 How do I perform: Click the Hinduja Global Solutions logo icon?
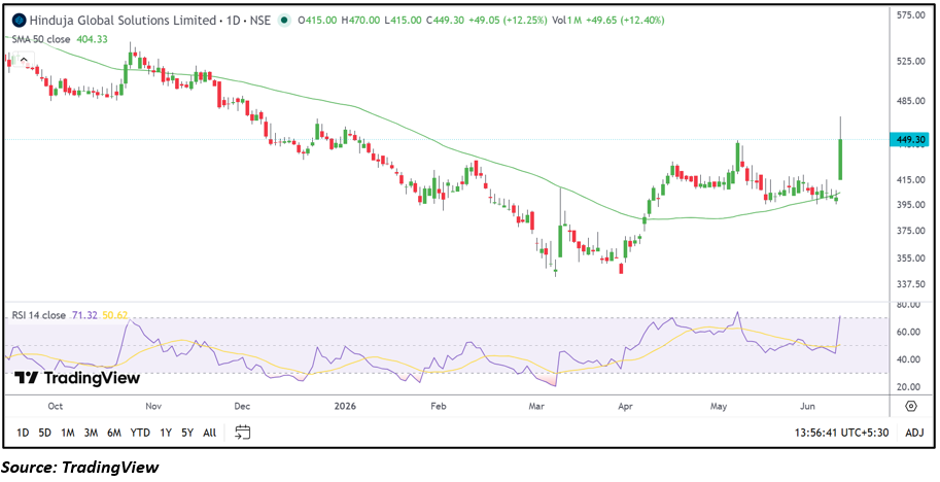coord(19,20)
